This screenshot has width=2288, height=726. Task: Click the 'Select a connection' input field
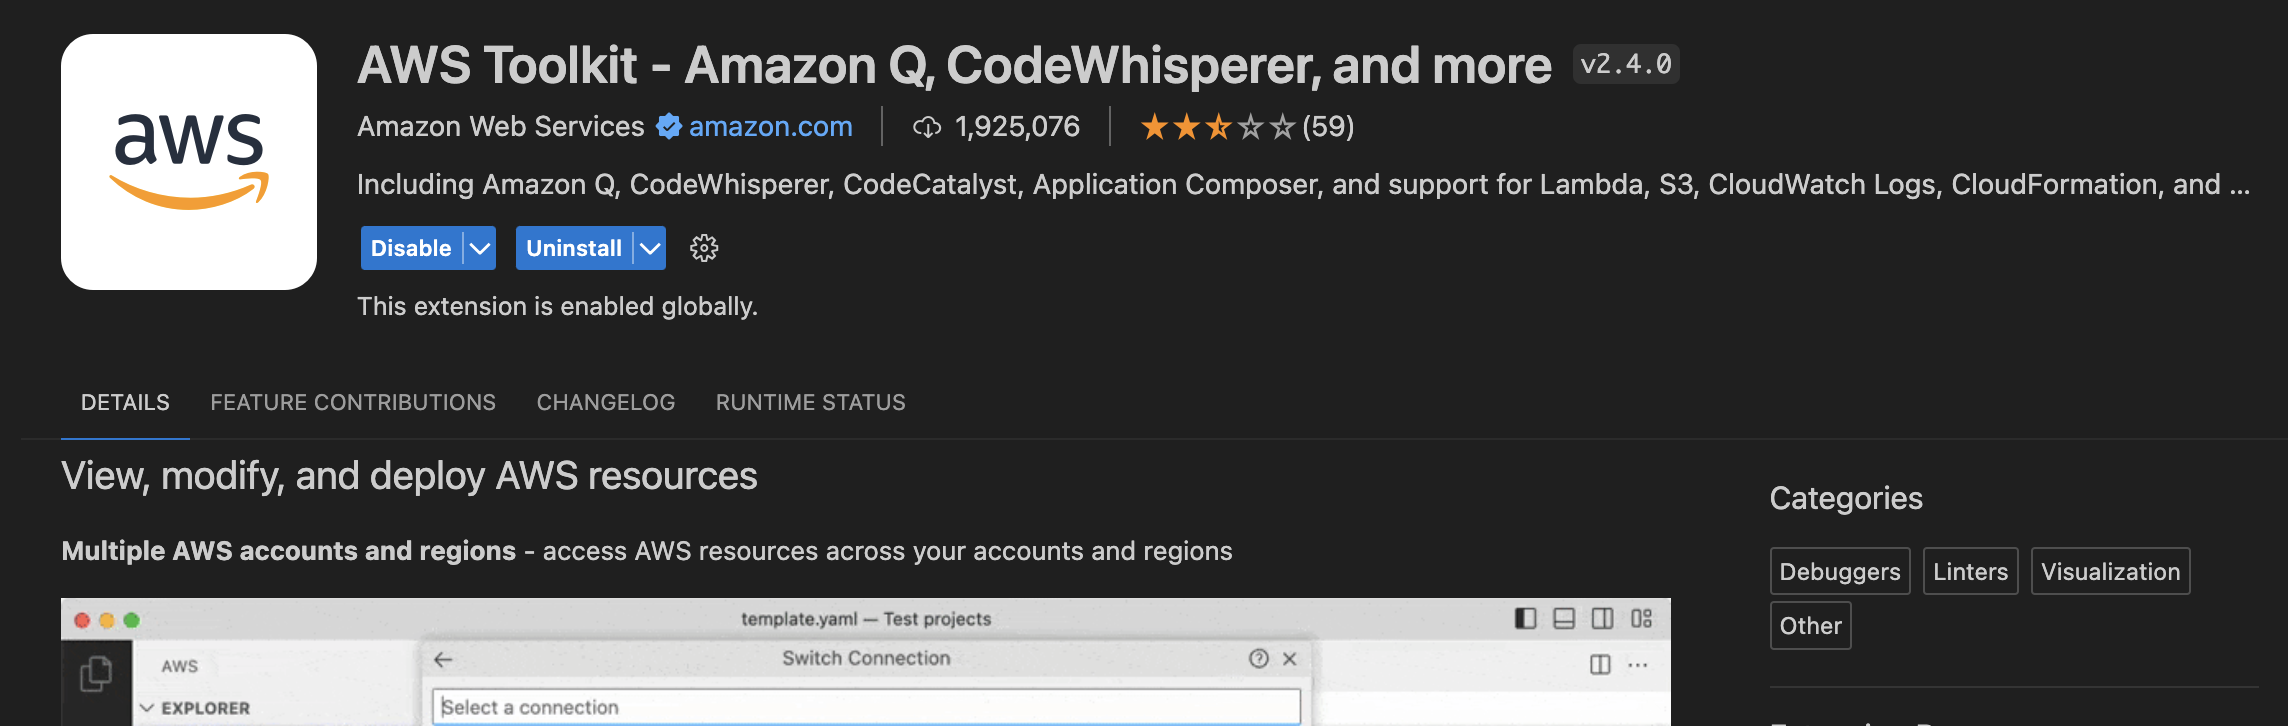tap(866, 707)
